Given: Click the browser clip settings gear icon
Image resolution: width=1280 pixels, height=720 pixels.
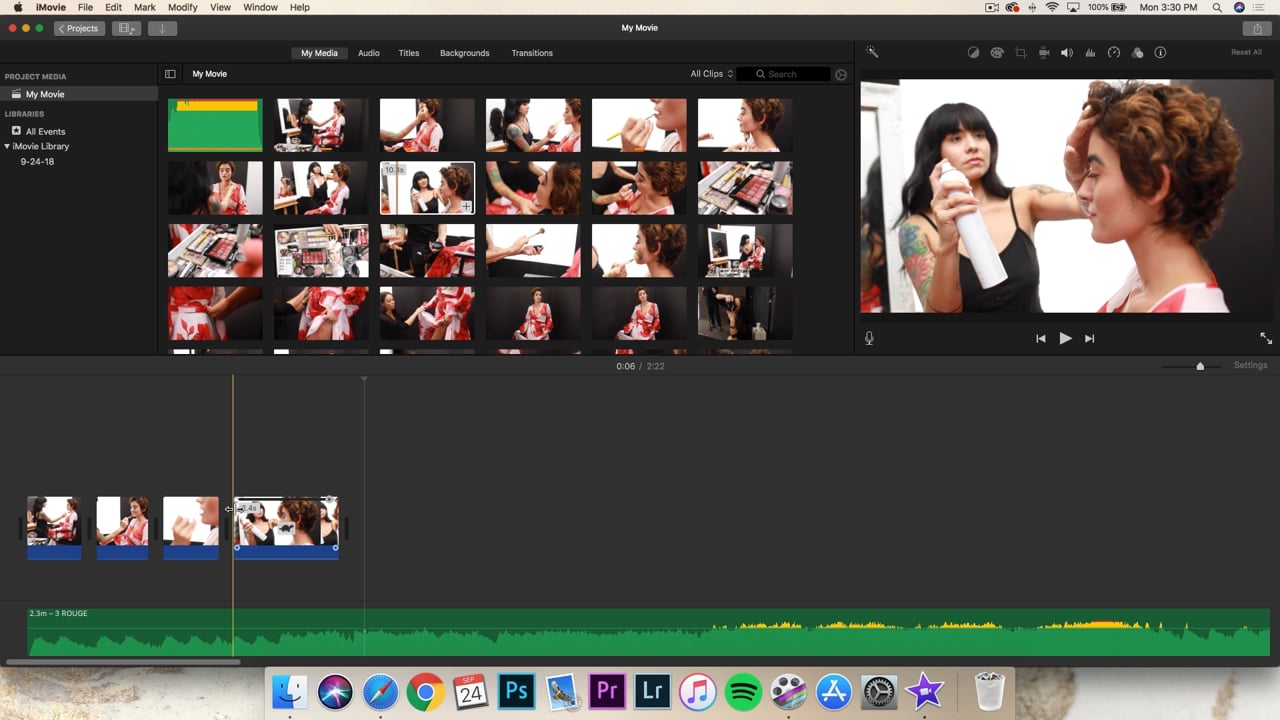Looking at the screenshot, I should click(841, 74).
